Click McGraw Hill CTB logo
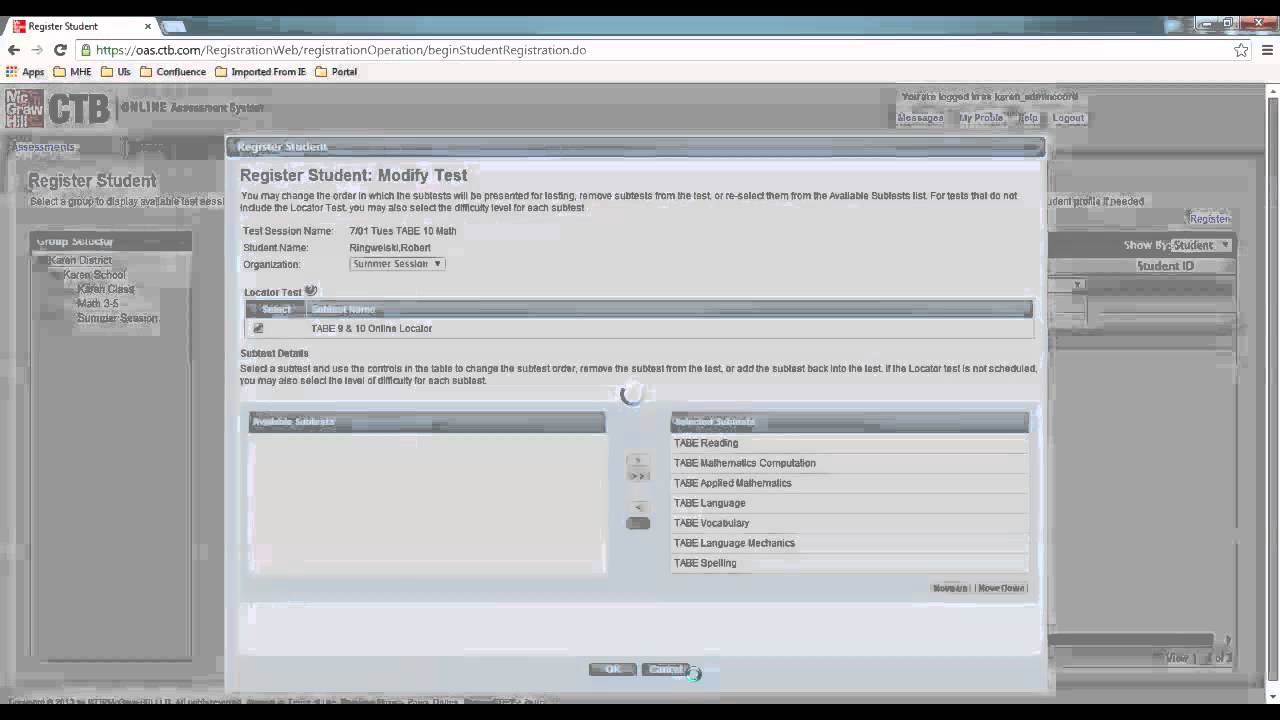The image size is (1280, 720). point(58,108)
